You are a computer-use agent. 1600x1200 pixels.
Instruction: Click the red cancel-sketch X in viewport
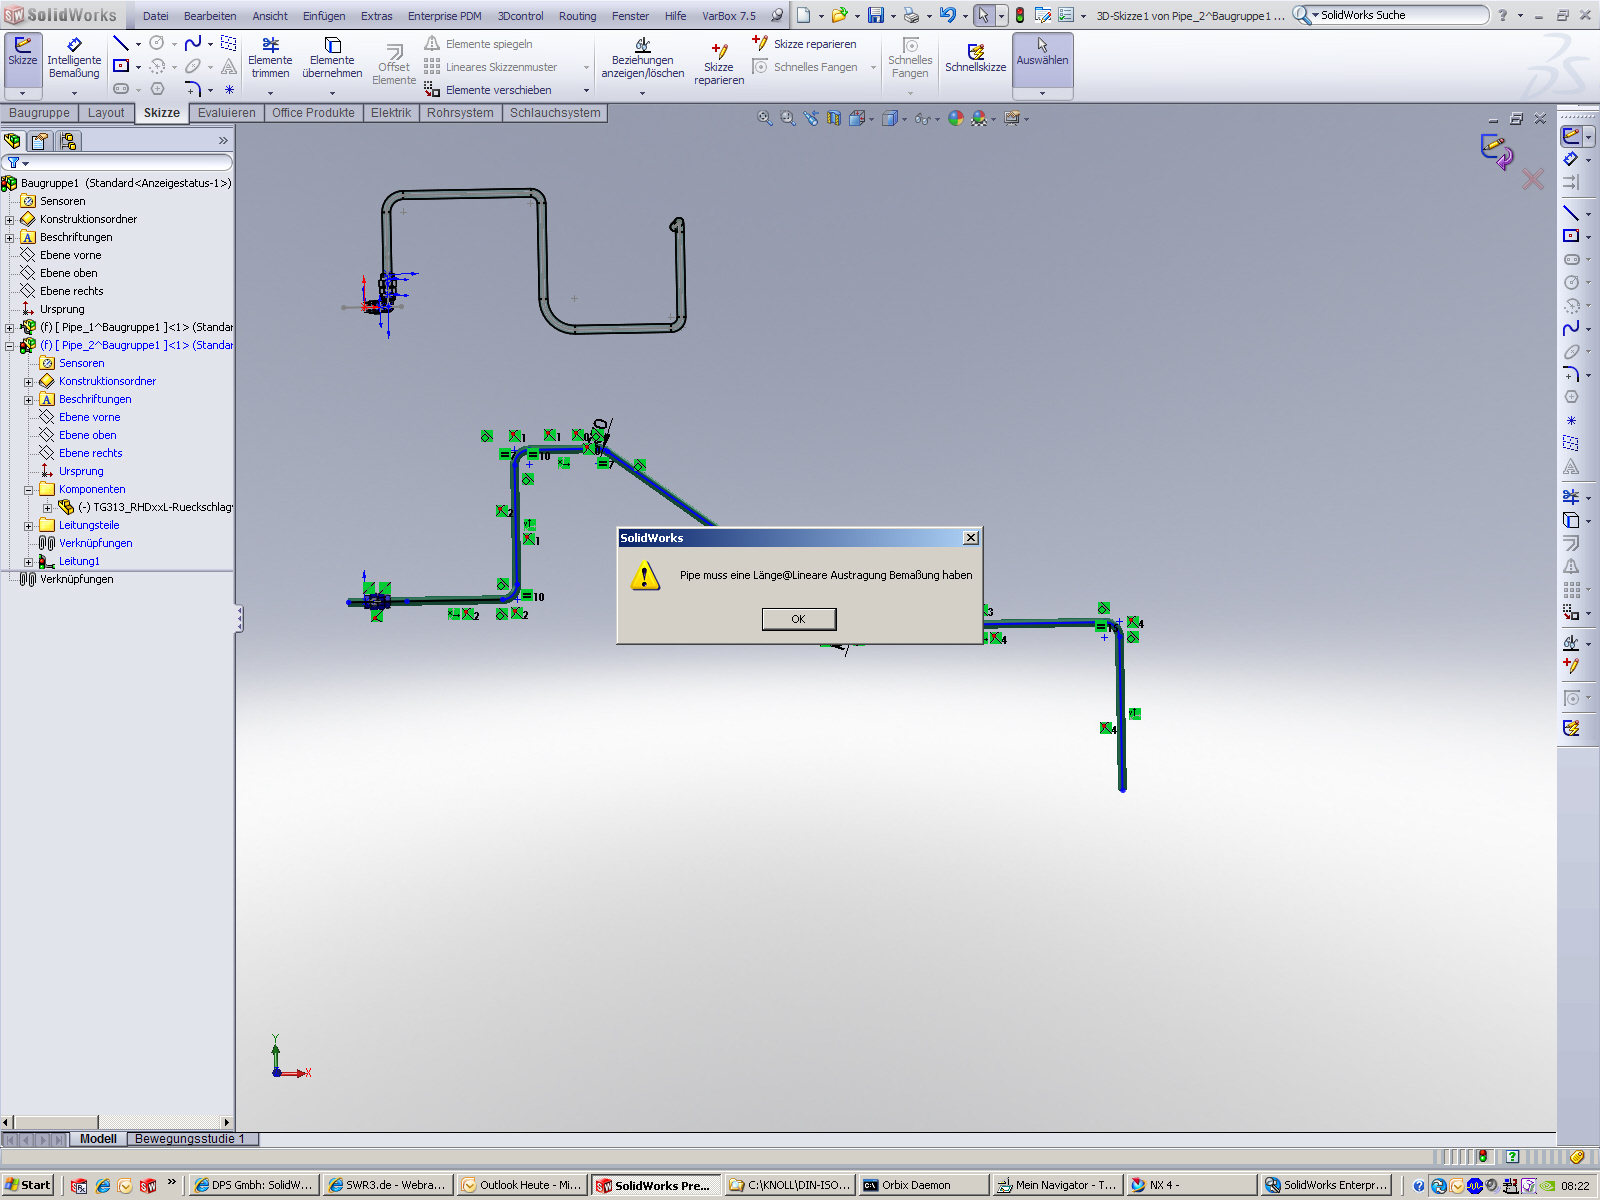1532,179
